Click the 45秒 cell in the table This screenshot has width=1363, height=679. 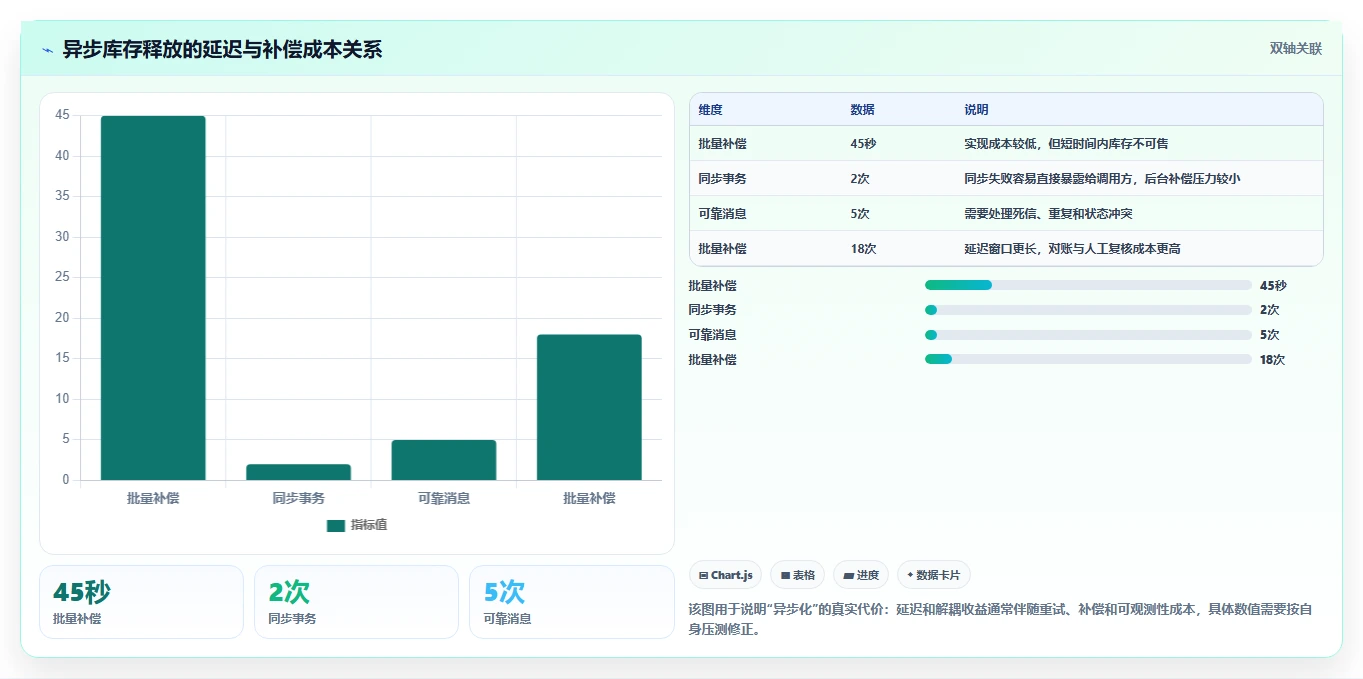pos(863,144)
